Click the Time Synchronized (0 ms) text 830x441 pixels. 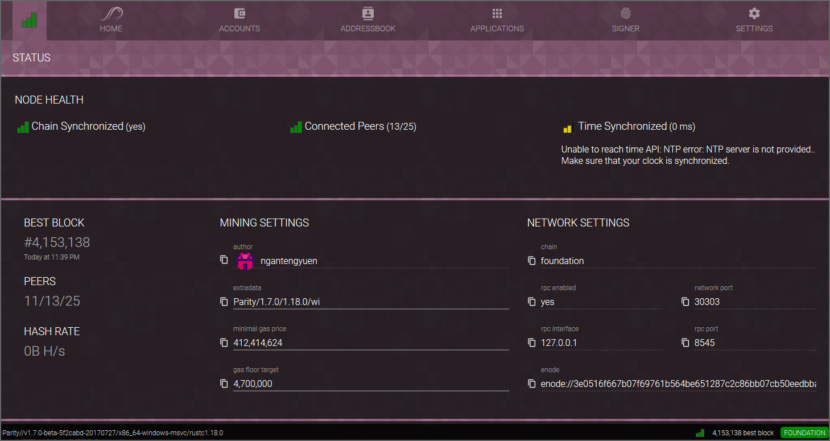637,127
